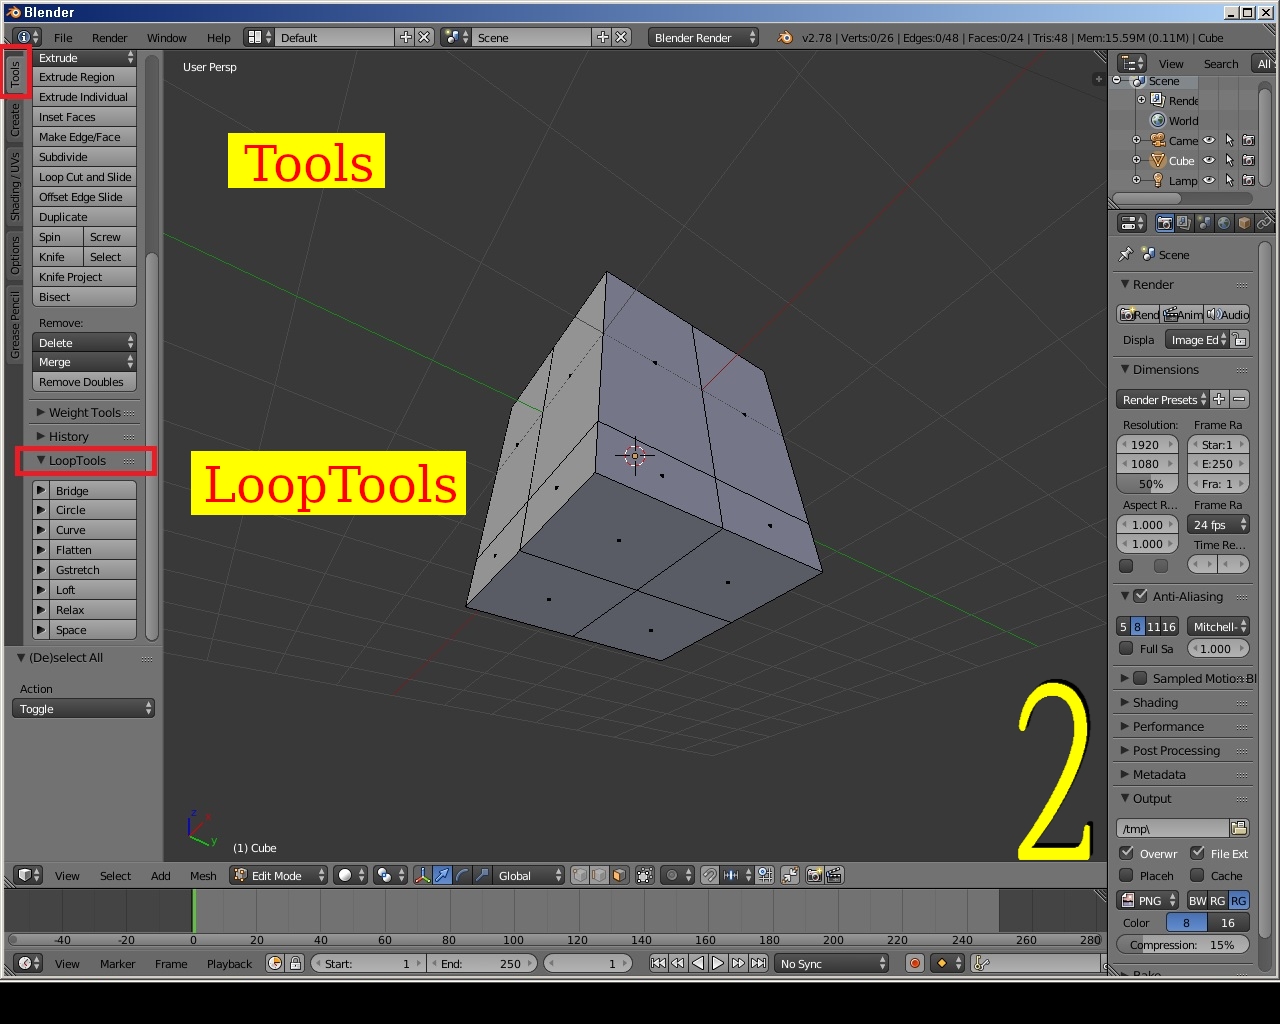Adjust the resolution 50% slider

coord(1147,484)
